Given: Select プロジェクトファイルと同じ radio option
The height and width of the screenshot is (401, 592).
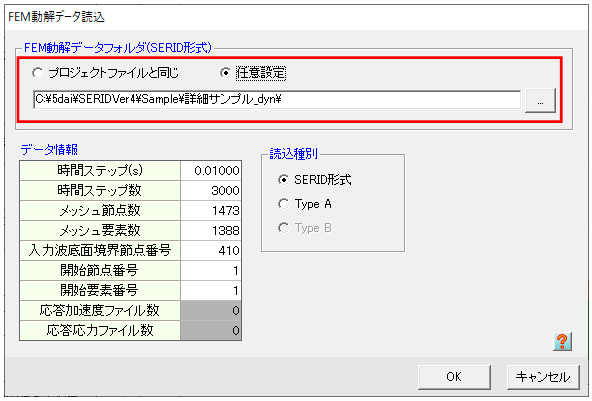Looking at the screenshot, I should [105, 72].
